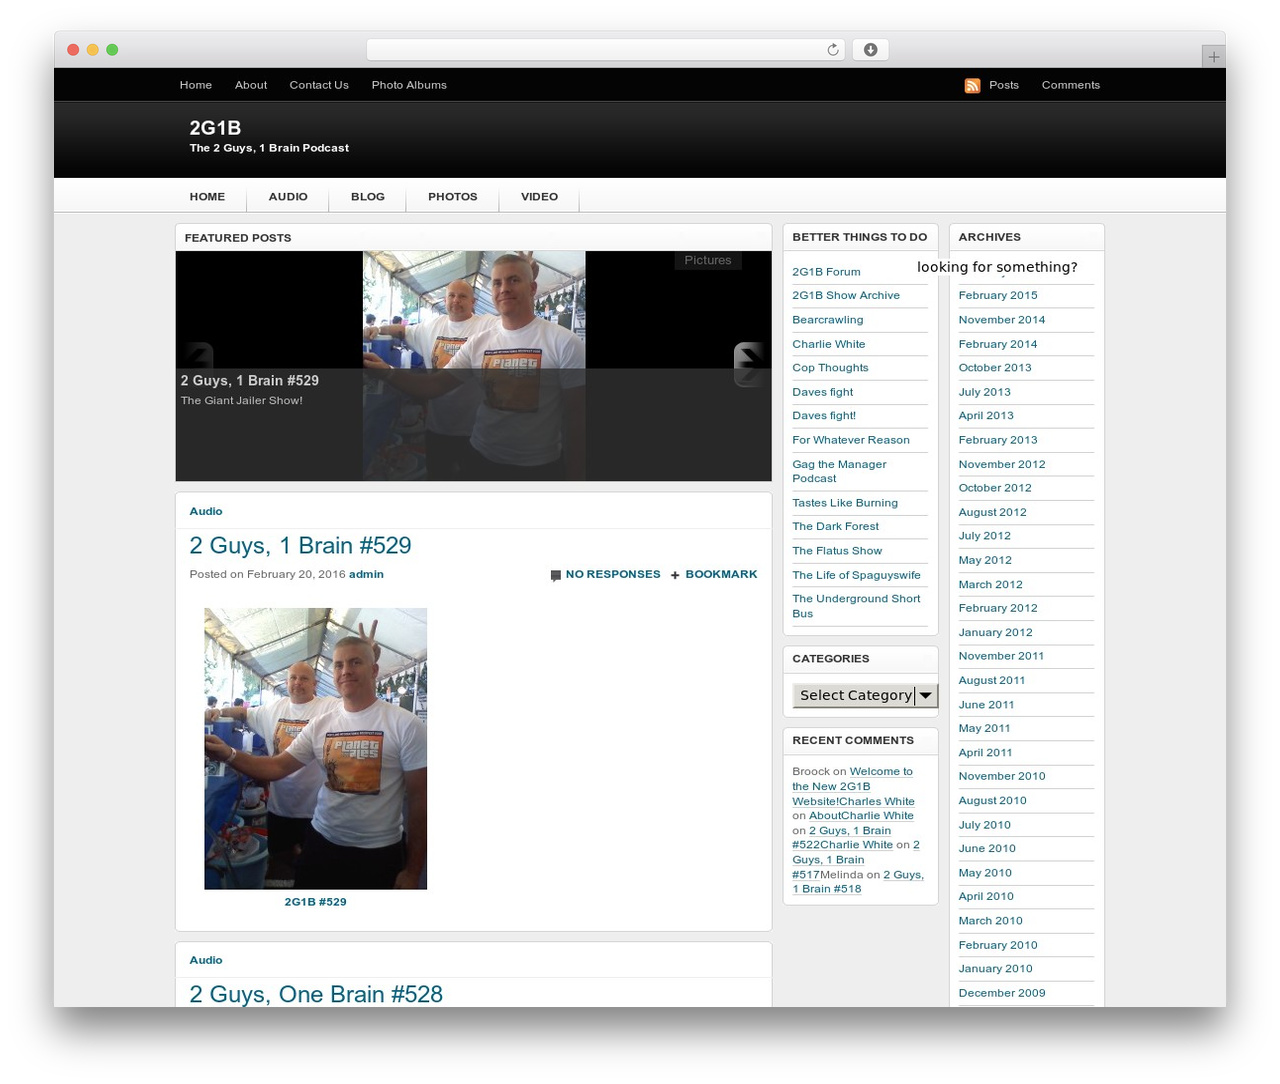This screenshot has width=1280, height=1084.
Task: Open Gag the Manager Podcast link
Action: point(840,471)
